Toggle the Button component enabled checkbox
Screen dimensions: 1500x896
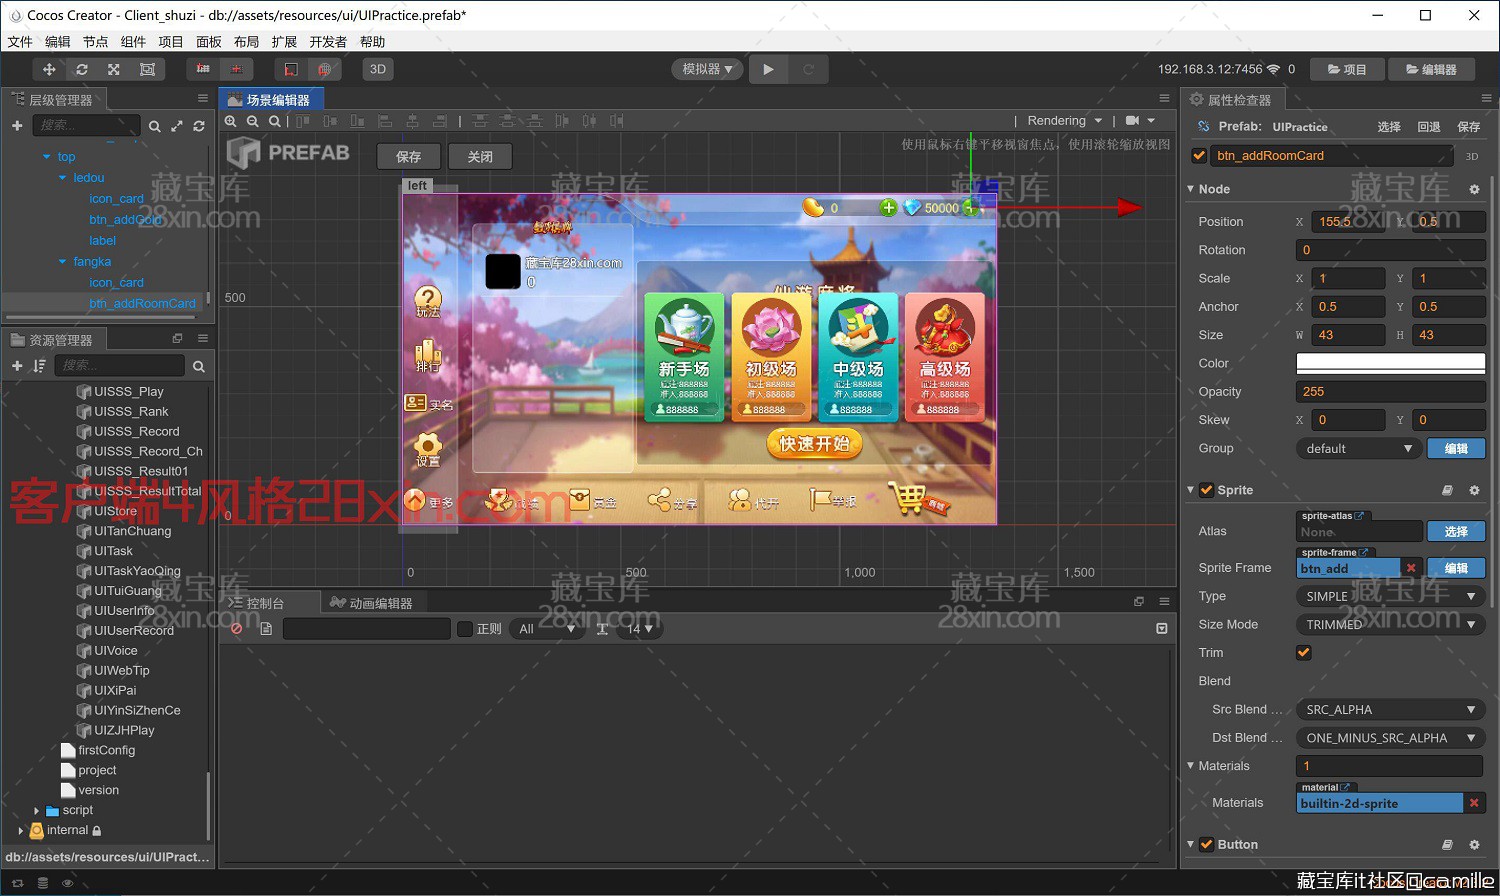(1207, 845)
